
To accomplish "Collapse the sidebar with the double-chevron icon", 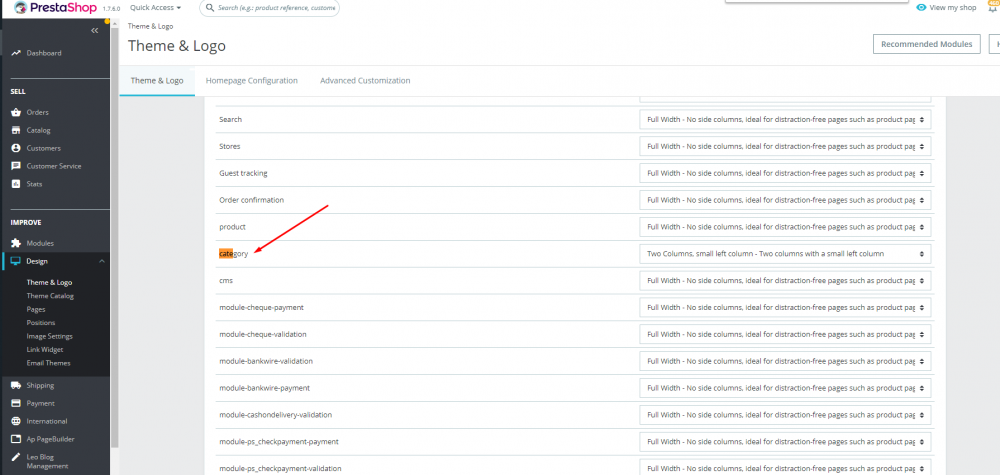I will pyautogui.click(x=94, y=31).
